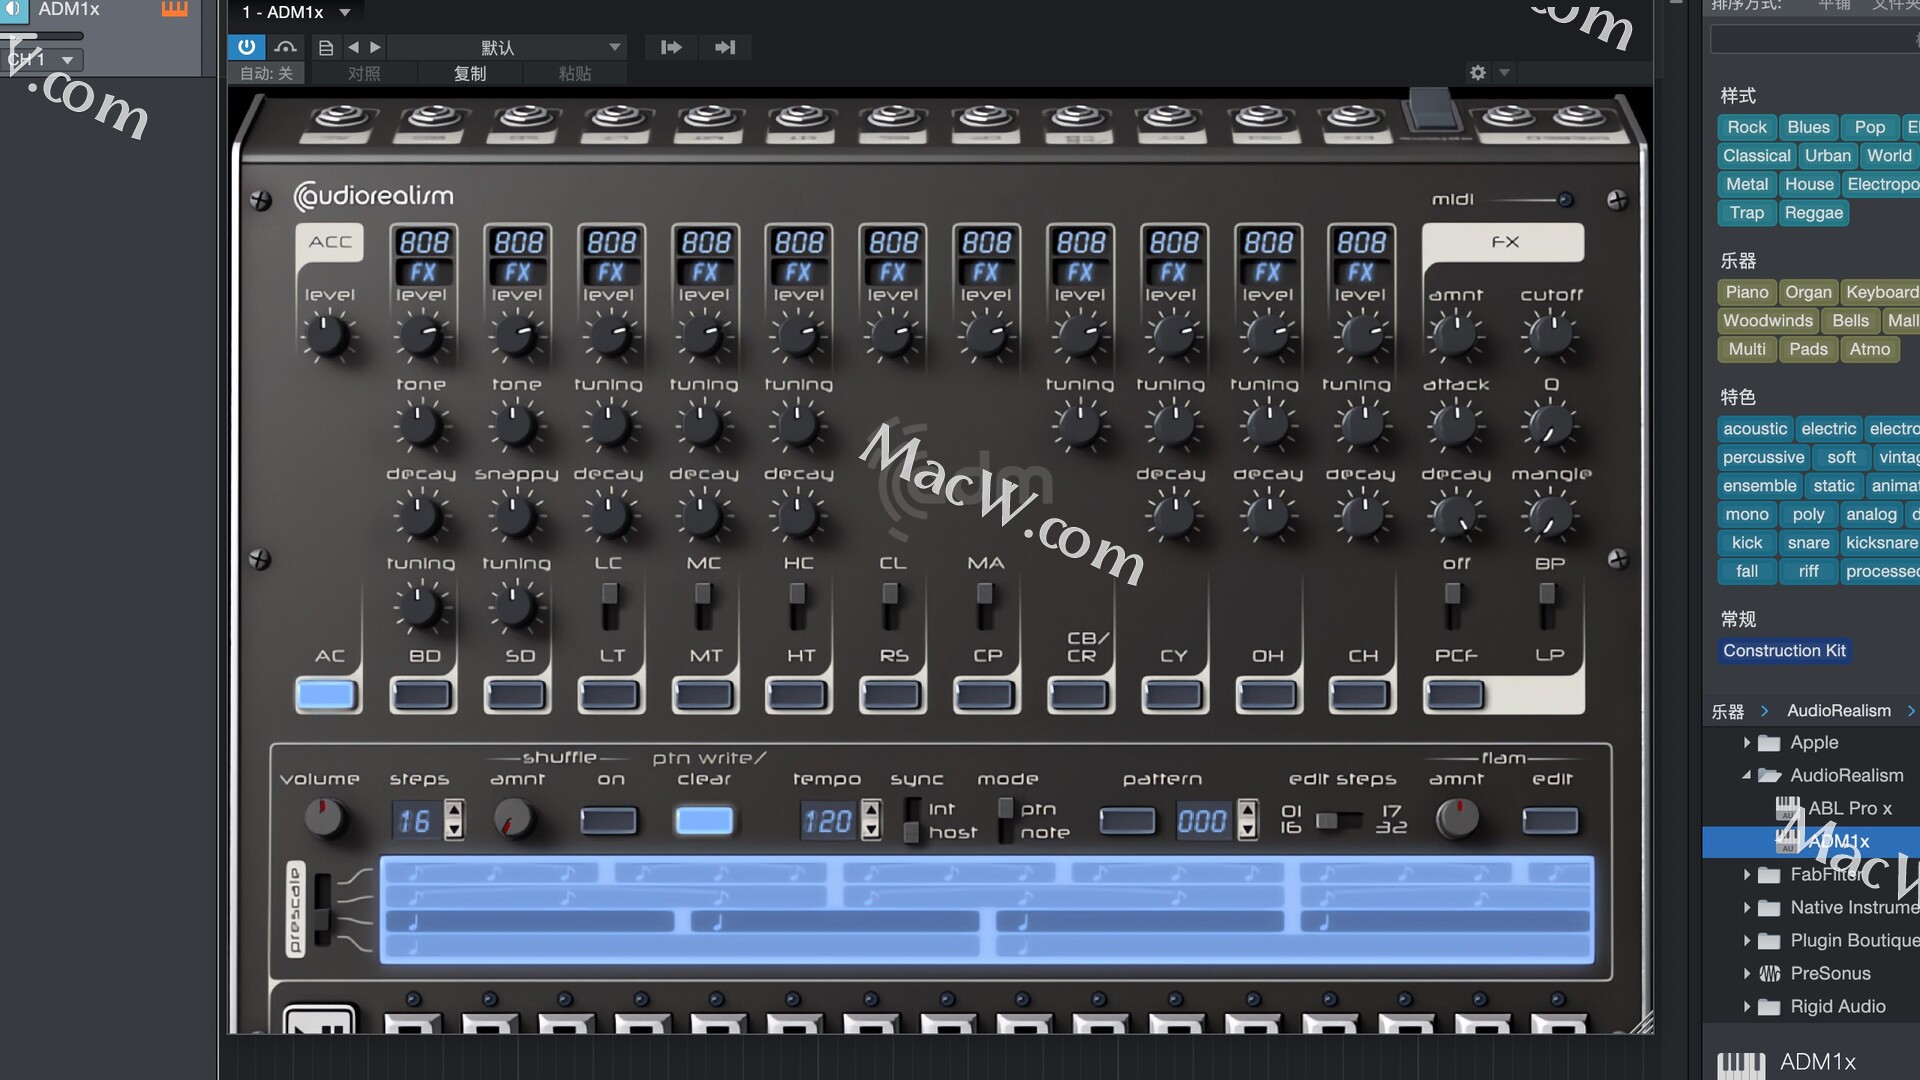This screenshot has height=1080, width=1920.
Task: Click the Apple folder icon
Action: coord(1769,743)
